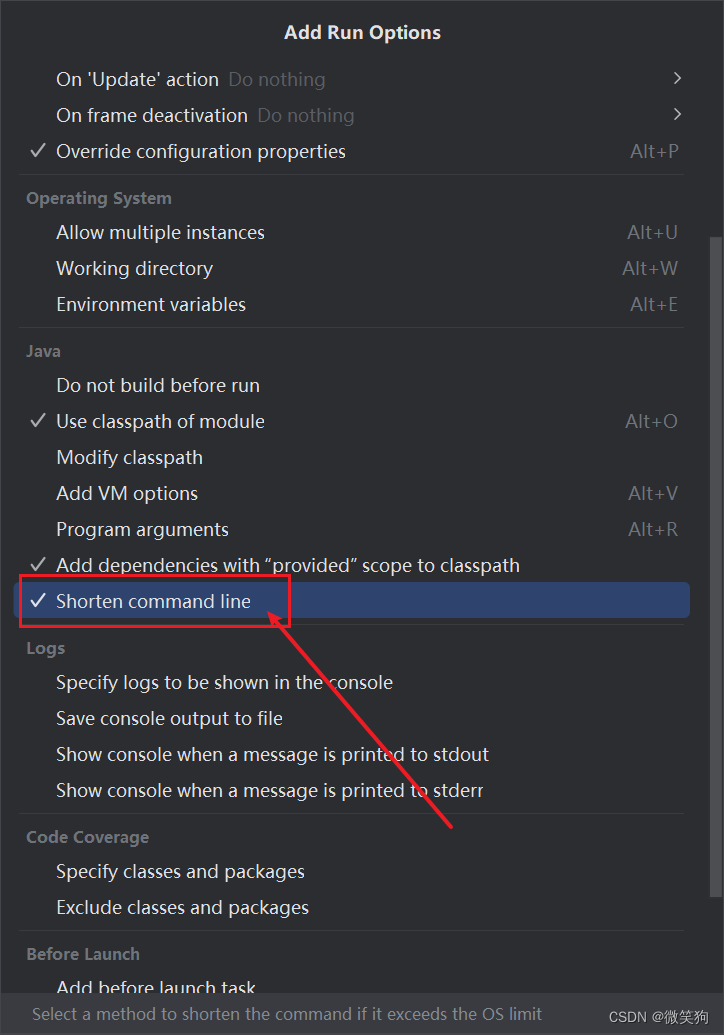Image resolution: width=724 pixels, height=1035 pixels.
Task: Uncheck "Use classpath of module"
Action: 160,421
